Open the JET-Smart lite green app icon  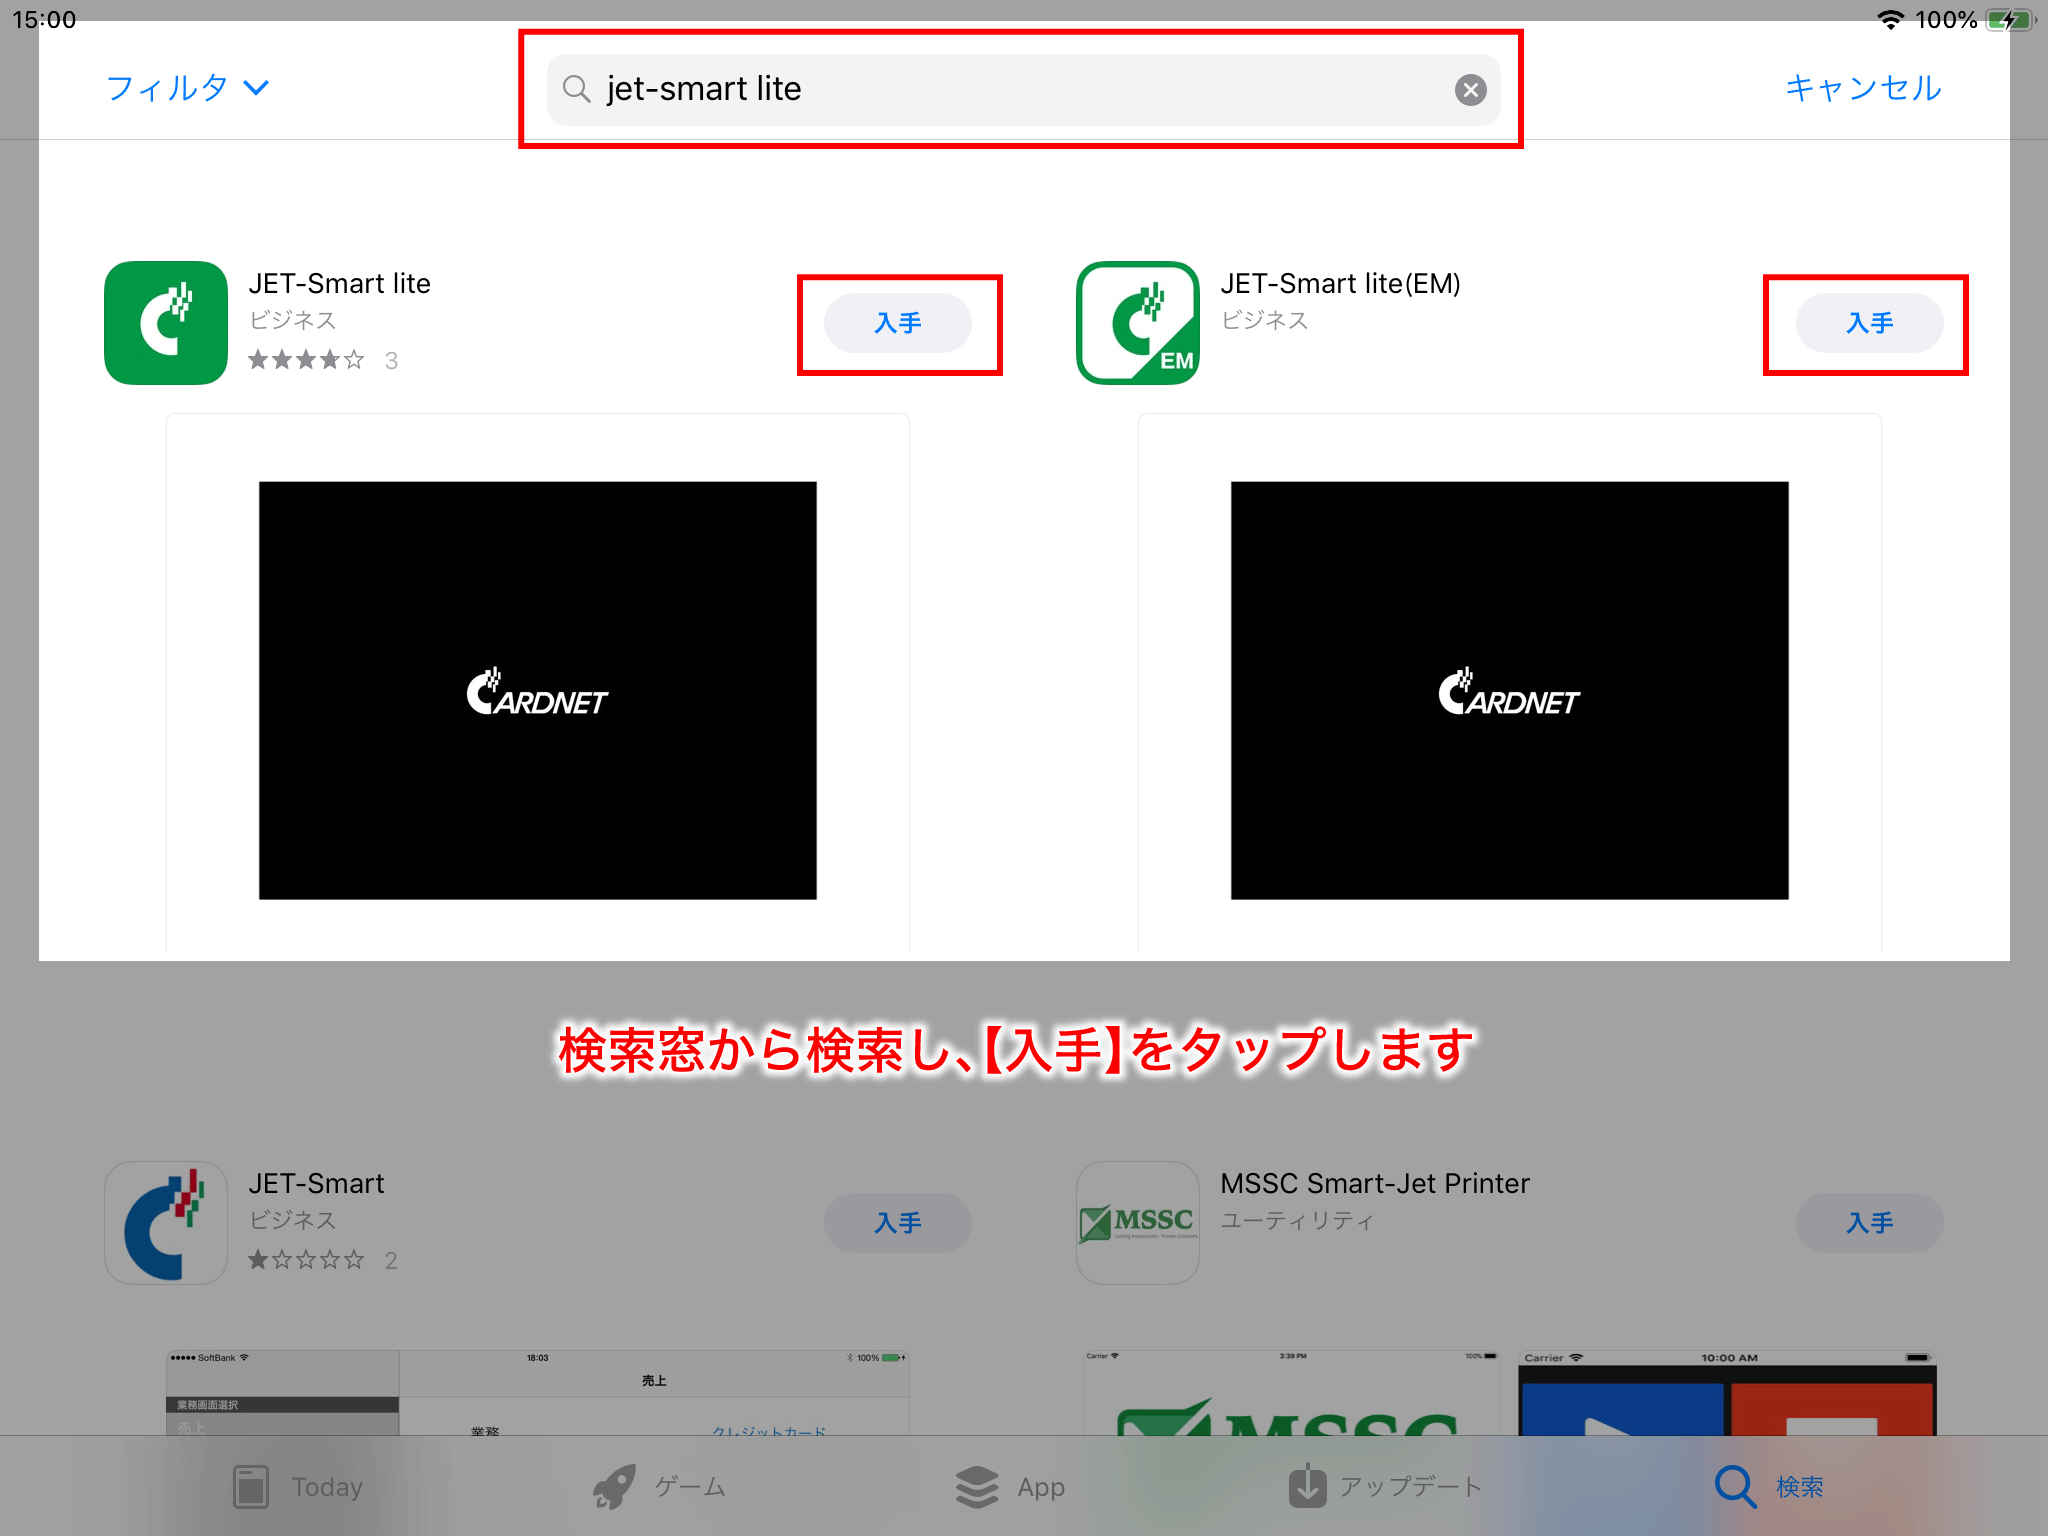[x=166, y=323]
